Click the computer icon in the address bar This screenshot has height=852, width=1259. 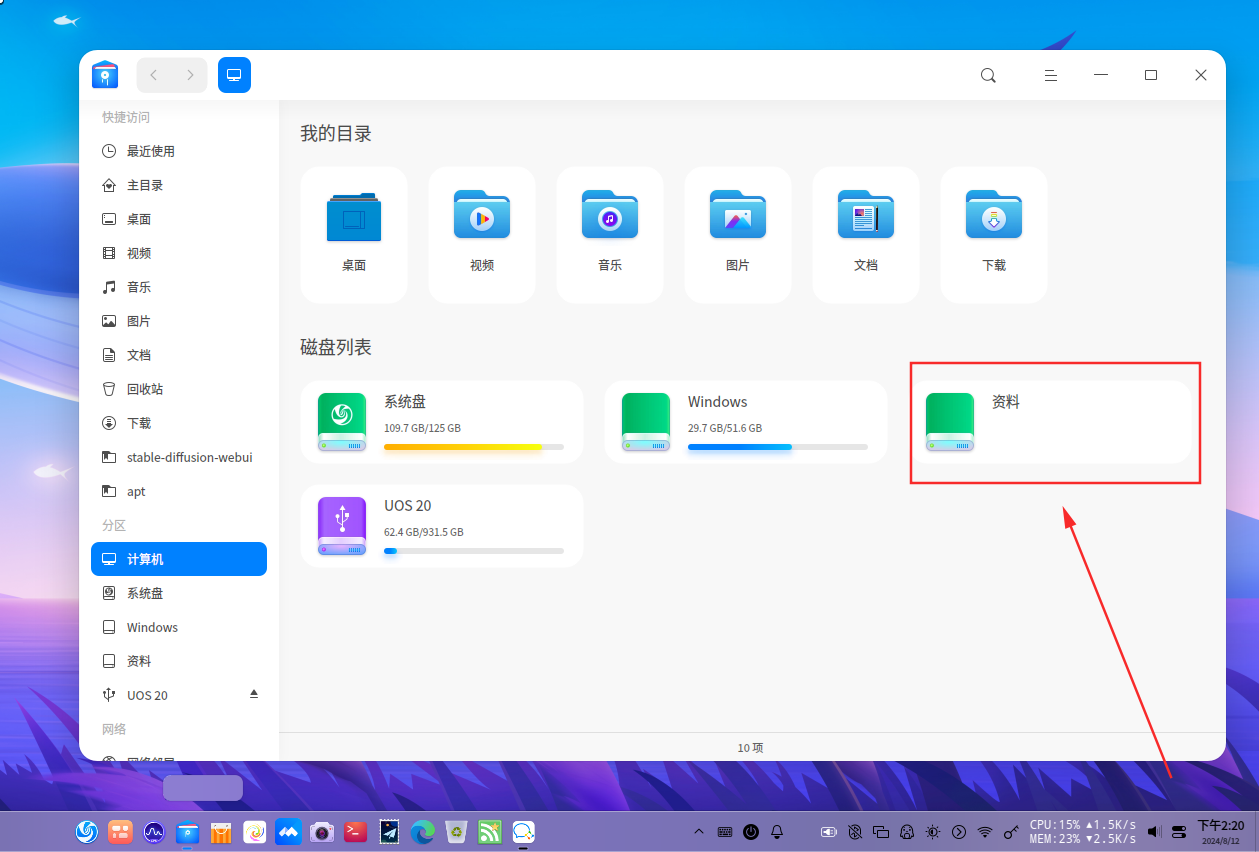(234, 75)
